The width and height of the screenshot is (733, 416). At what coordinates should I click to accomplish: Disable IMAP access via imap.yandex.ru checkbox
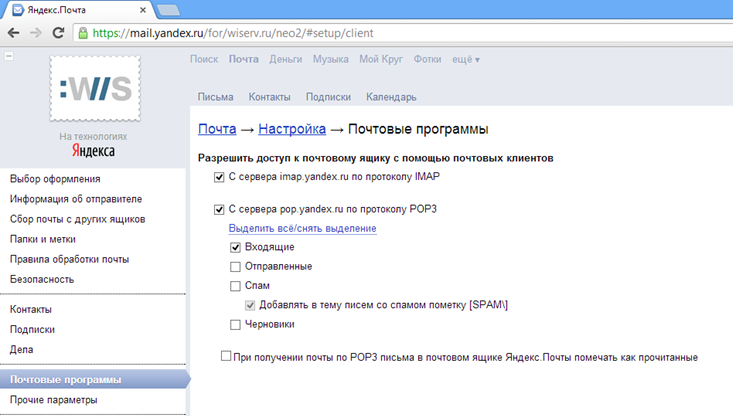[x=219, y=177]
